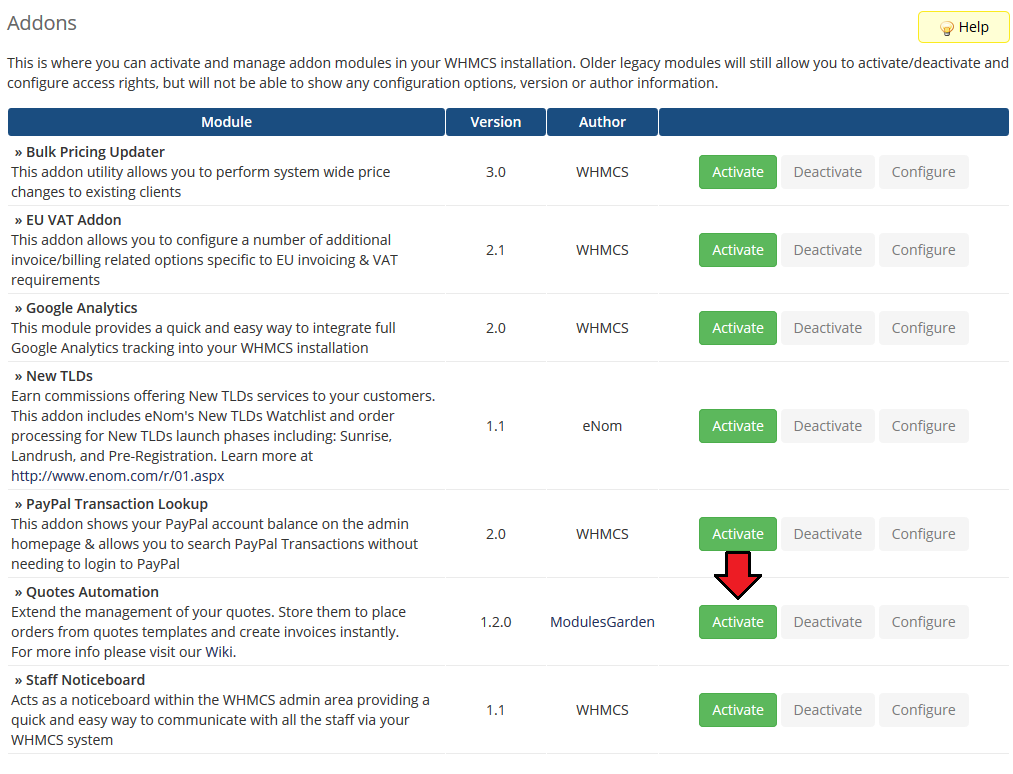Click the ModulesGarden author cell
Image resolution: width=1013 pixels, height=774 pixels.
pos(602,622)
